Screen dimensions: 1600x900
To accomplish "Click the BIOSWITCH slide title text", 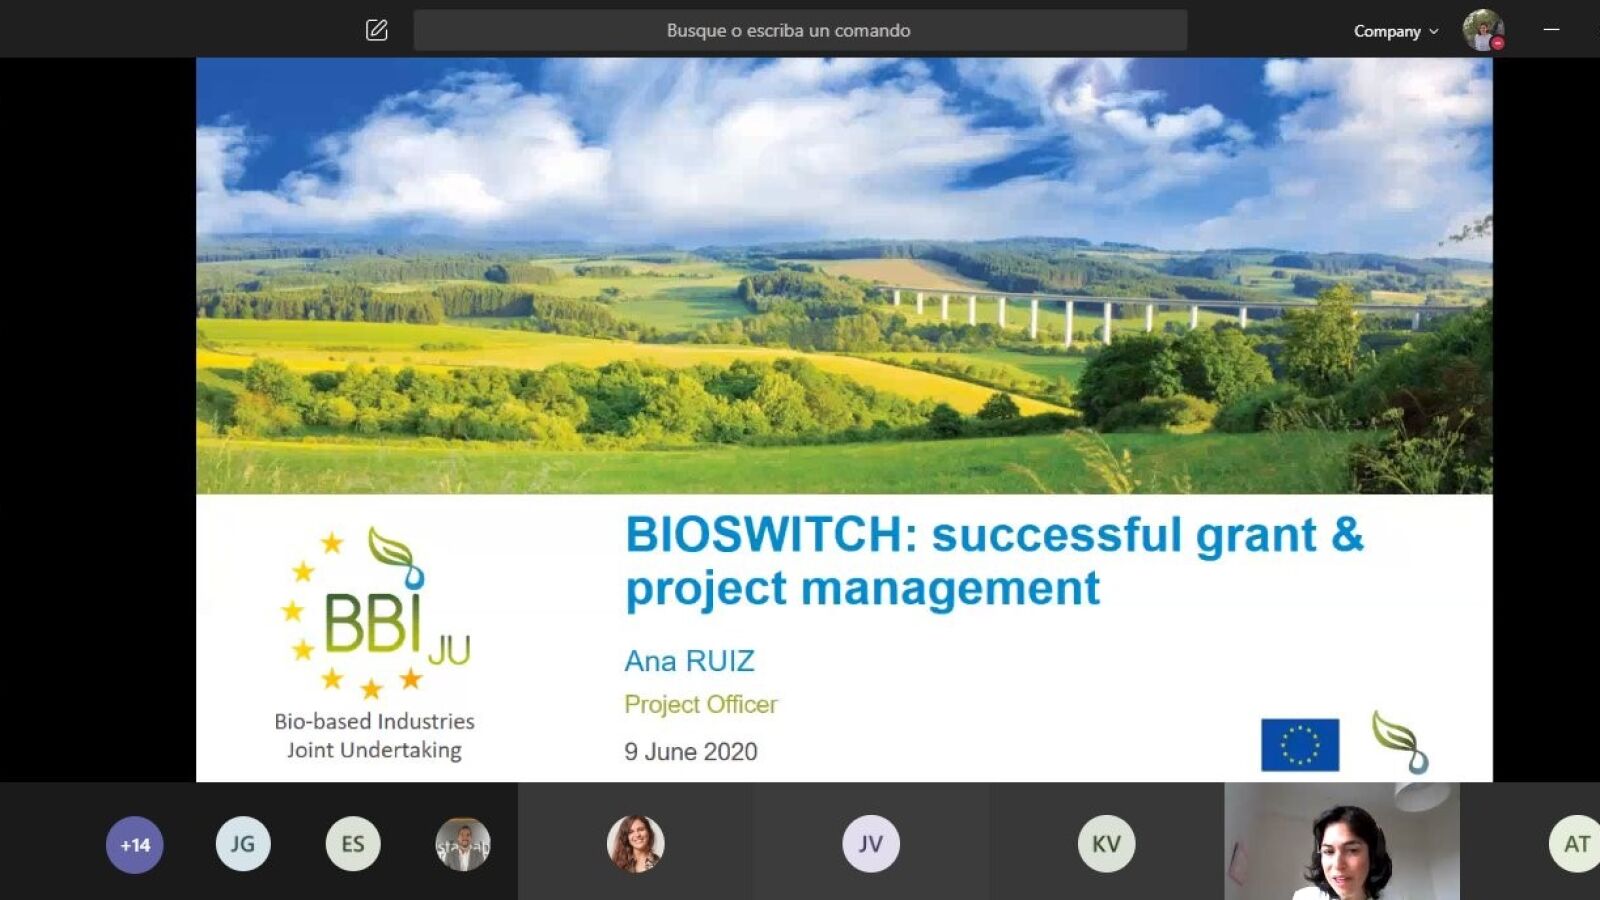I will tap(993, 561).
